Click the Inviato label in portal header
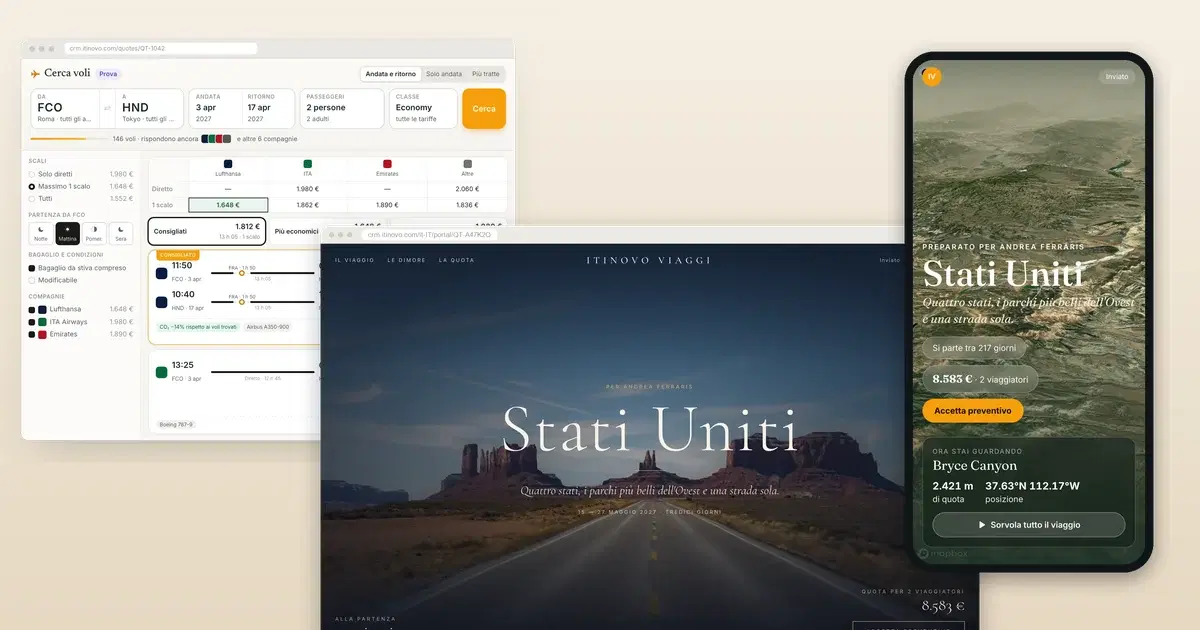Image resolution: width=1200 pixels, height=630 pixels. tap(889, 260)
